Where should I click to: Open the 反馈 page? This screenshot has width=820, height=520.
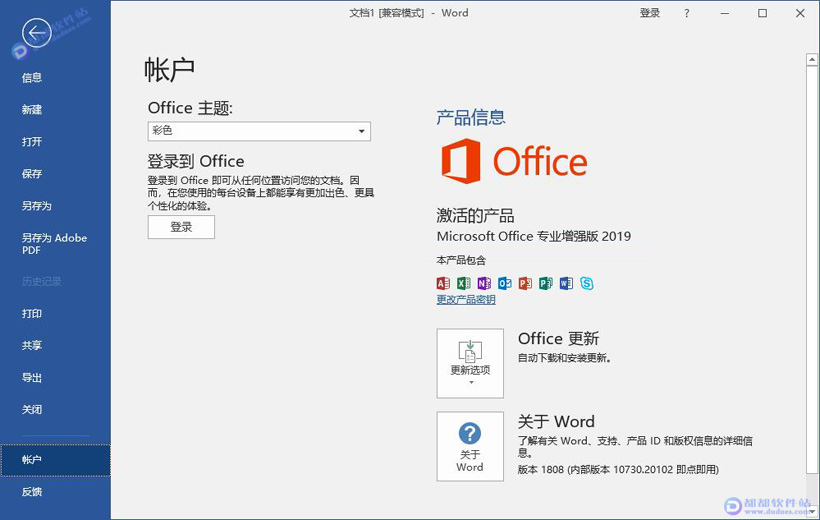pos(32,492)
